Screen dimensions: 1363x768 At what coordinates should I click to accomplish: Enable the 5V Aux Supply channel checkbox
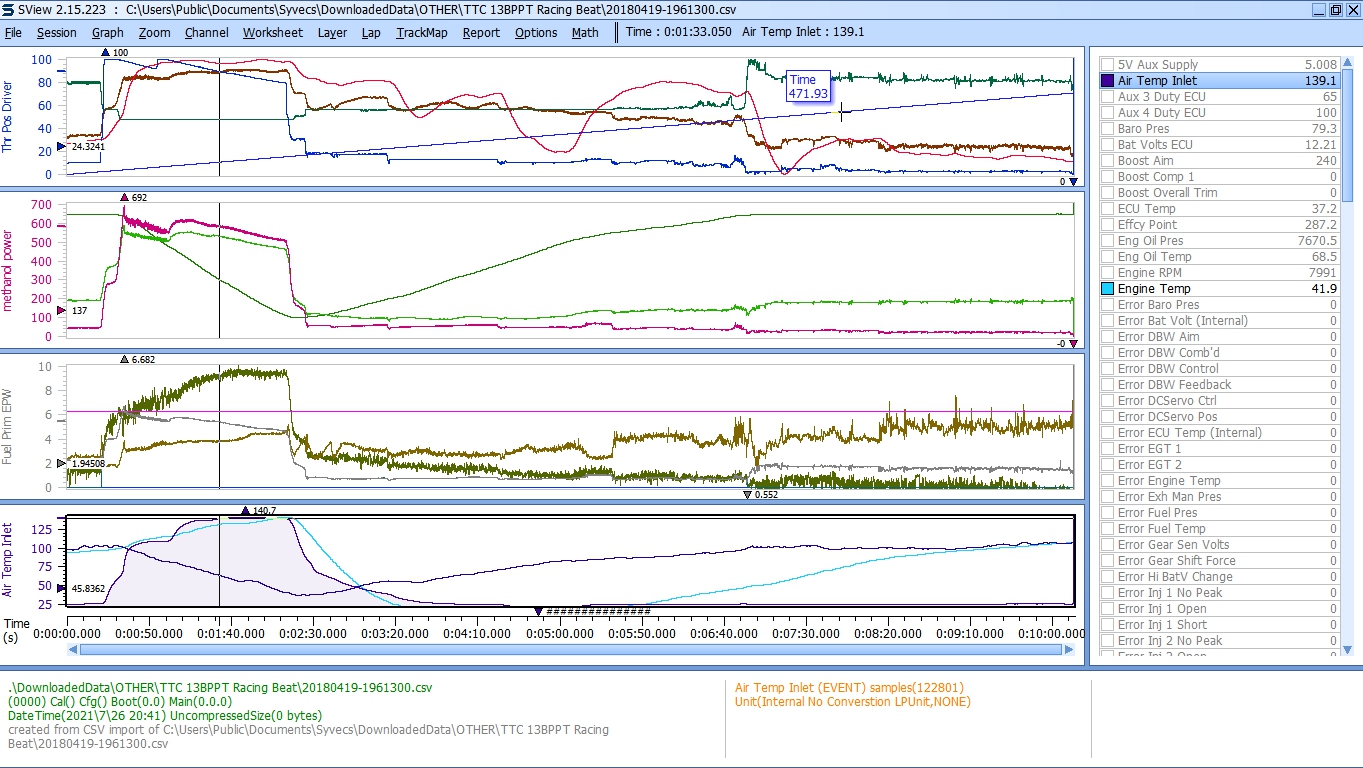click(1107, 64)
